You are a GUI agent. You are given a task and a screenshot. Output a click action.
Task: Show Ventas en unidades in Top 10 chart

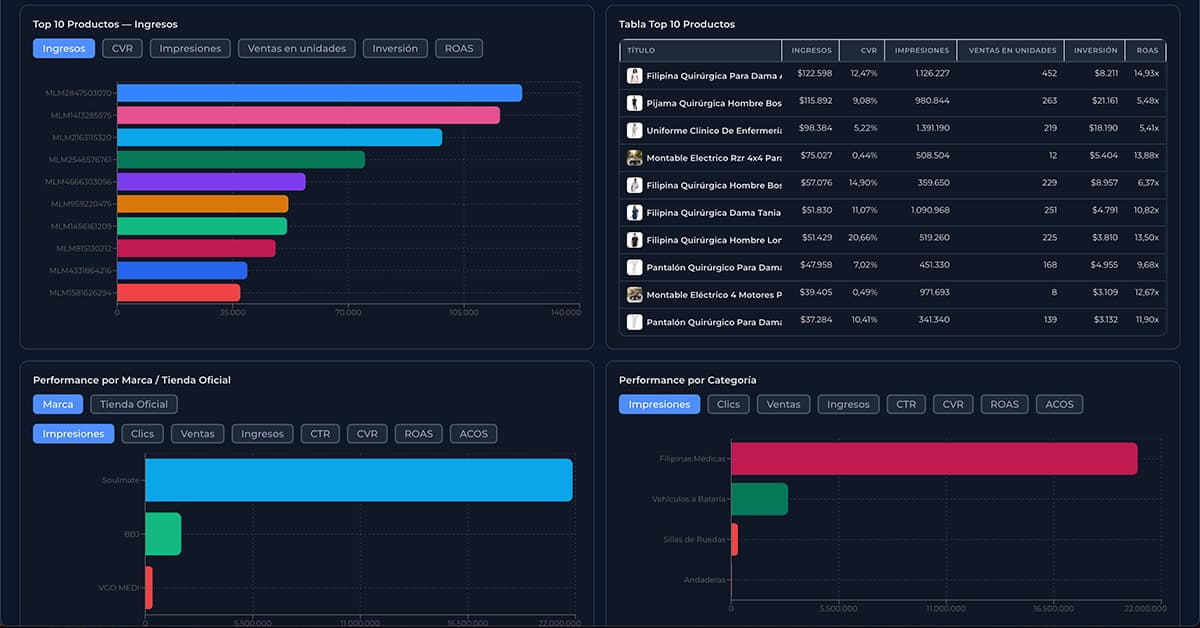[x=296, y=48]
